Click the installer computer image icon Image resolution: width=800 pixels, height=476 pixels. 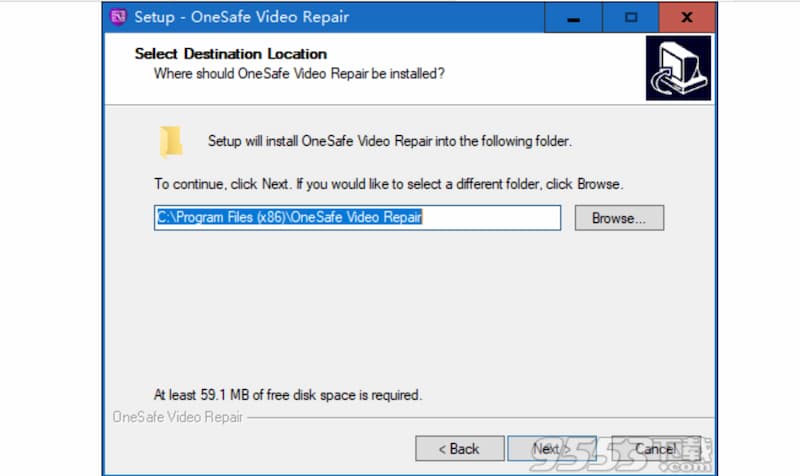click(678, 68)
